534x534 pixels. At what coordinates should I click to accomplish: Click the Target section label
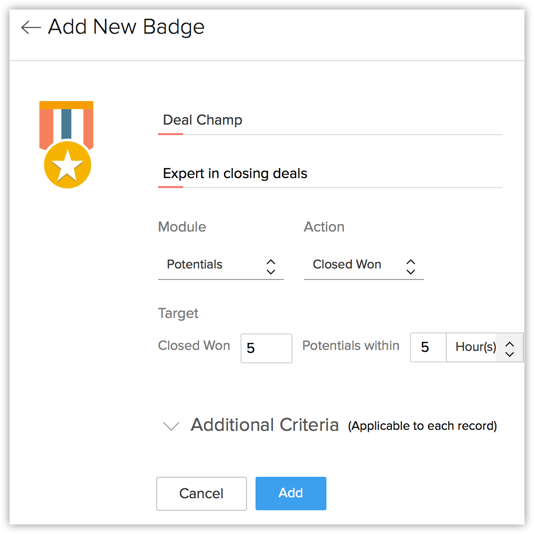tap(178, 313)
